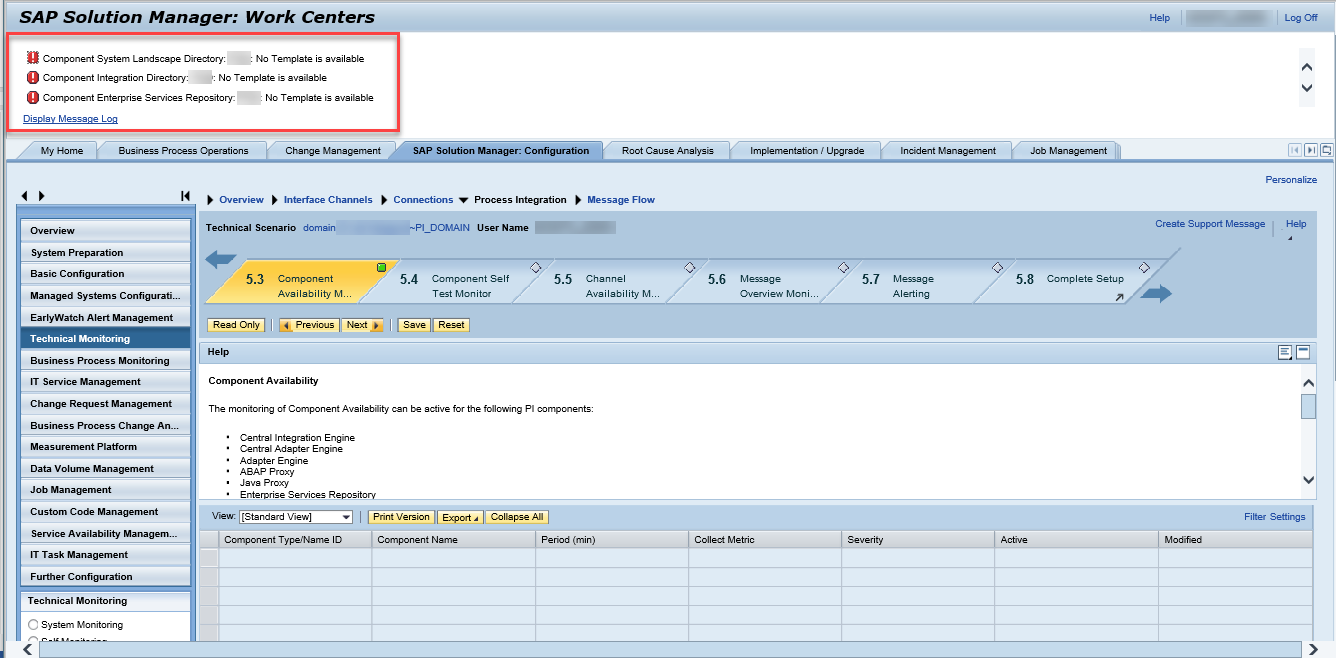Switch to the Implementation / Upgrade tab
Viewport: 1336px width, 658px height.
pyautogui.click(x=807, y=151)
